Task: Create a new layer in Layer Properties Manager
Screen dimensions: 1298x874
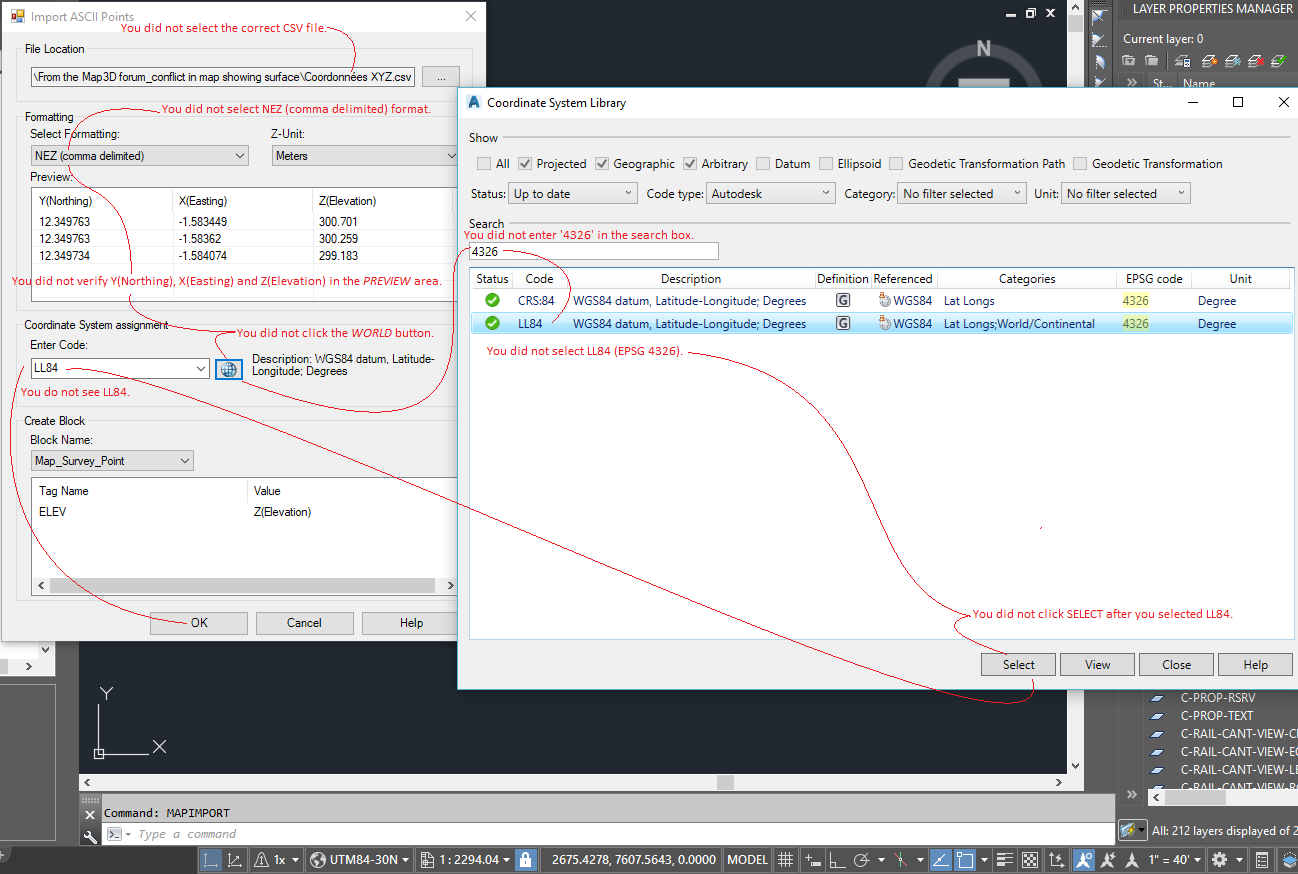Action: 1209,61
